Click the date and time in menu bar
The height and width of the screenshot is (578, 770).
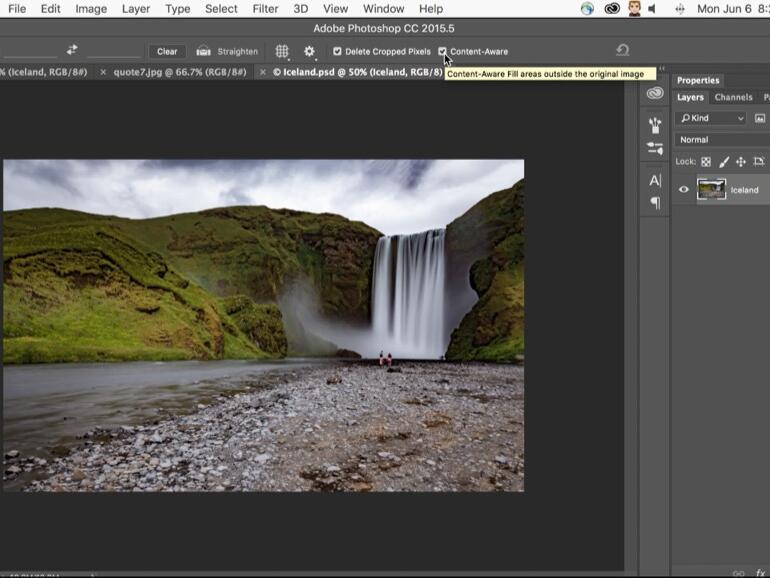[x=733, y=9]
